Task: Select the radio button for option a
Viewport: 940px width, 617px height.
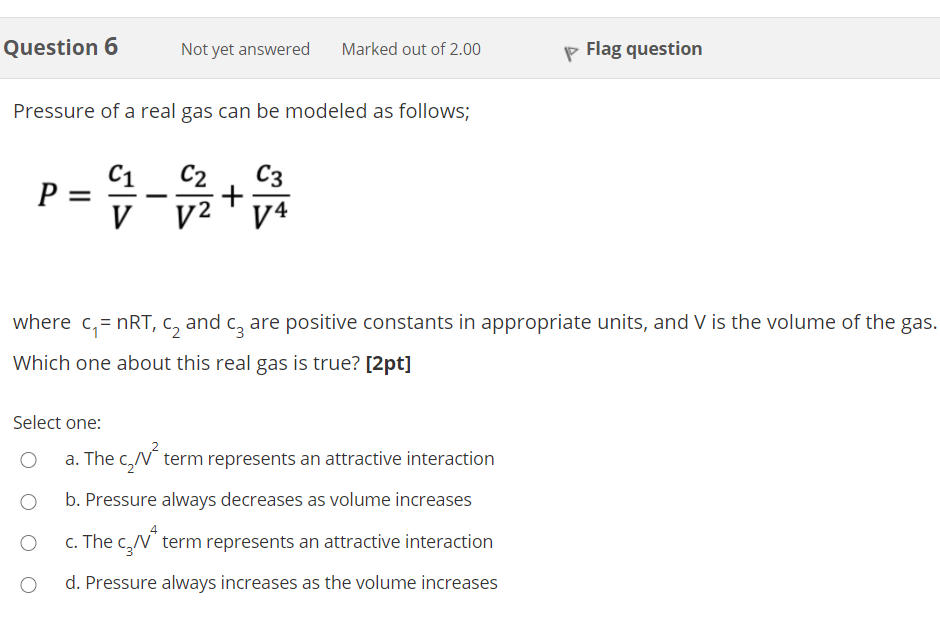Action: 29,459
